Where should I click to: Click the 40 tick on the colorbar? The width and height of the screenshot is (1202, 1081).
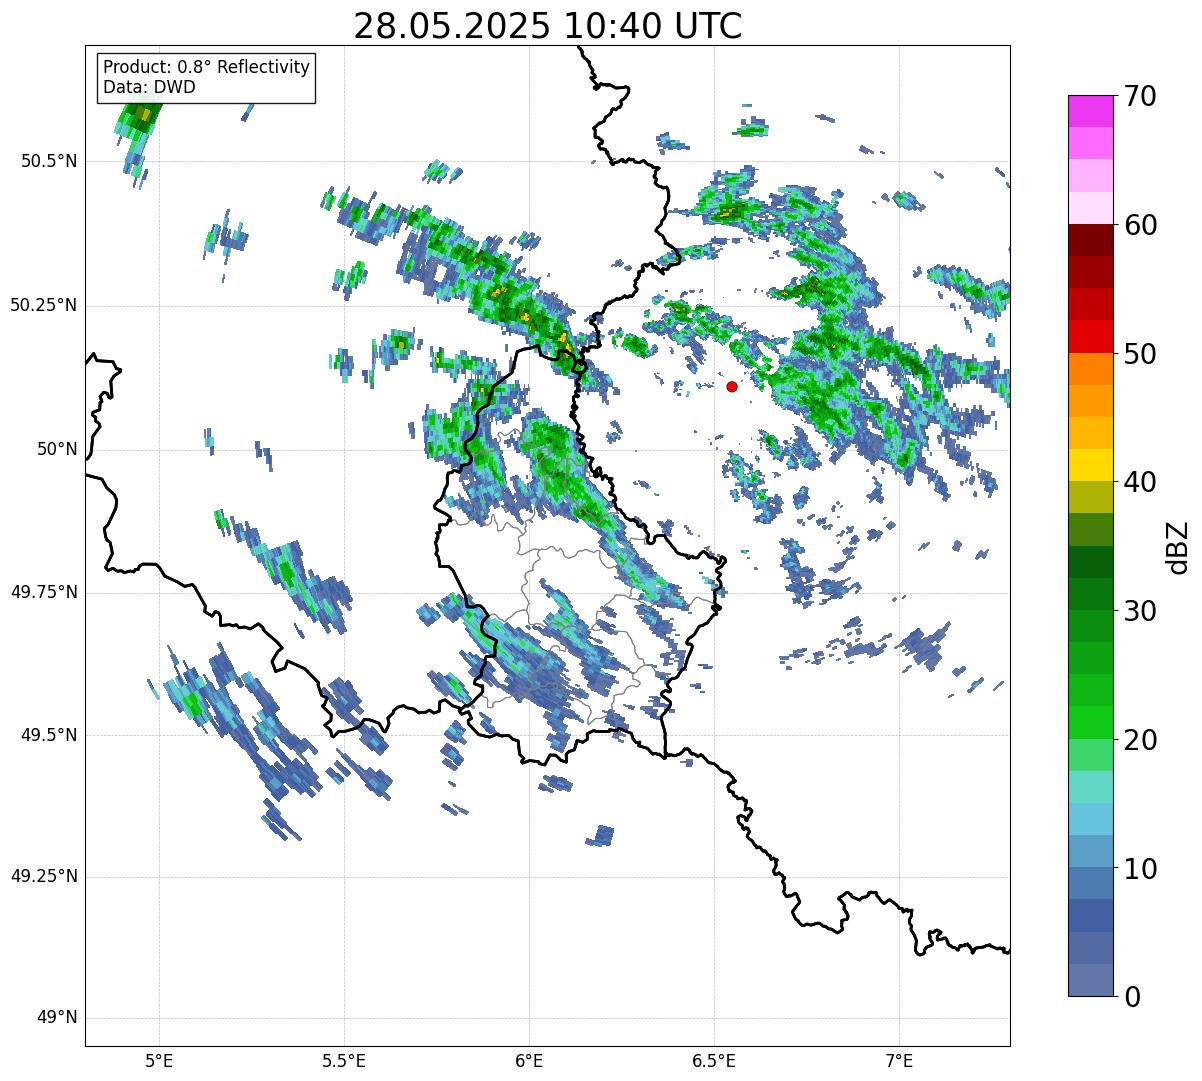pyautogui.click(x=1139, y=482)
